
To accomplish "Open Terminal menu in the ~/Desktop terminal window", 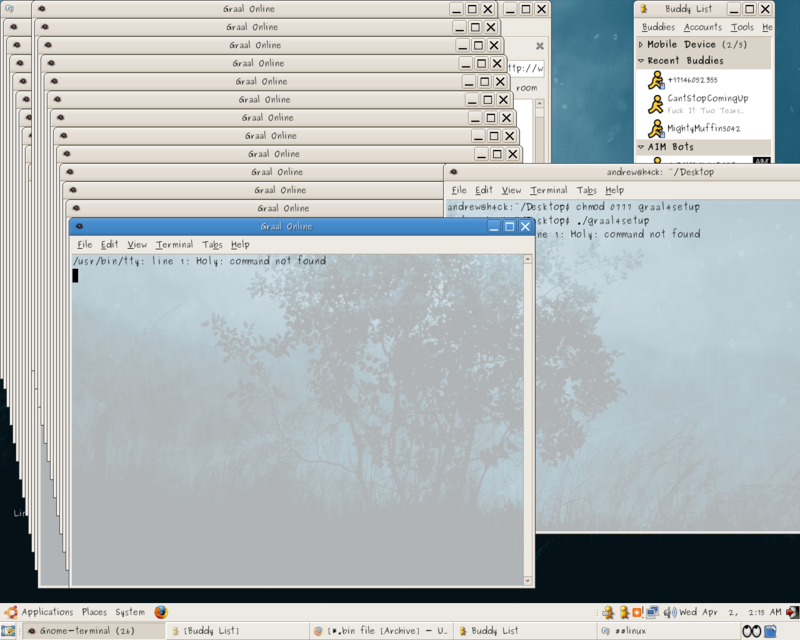I will point(549,190).
